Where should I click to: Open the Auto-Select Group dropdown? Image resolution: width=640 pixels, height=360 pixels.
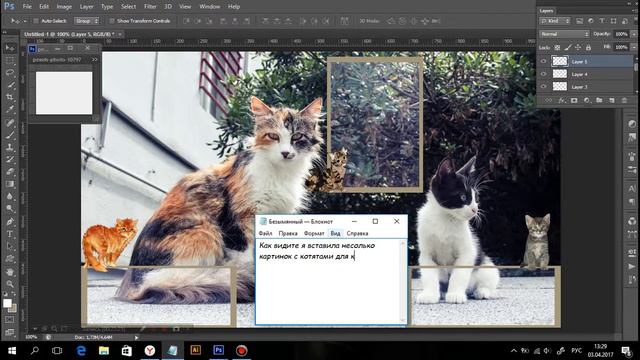(87, 21)
